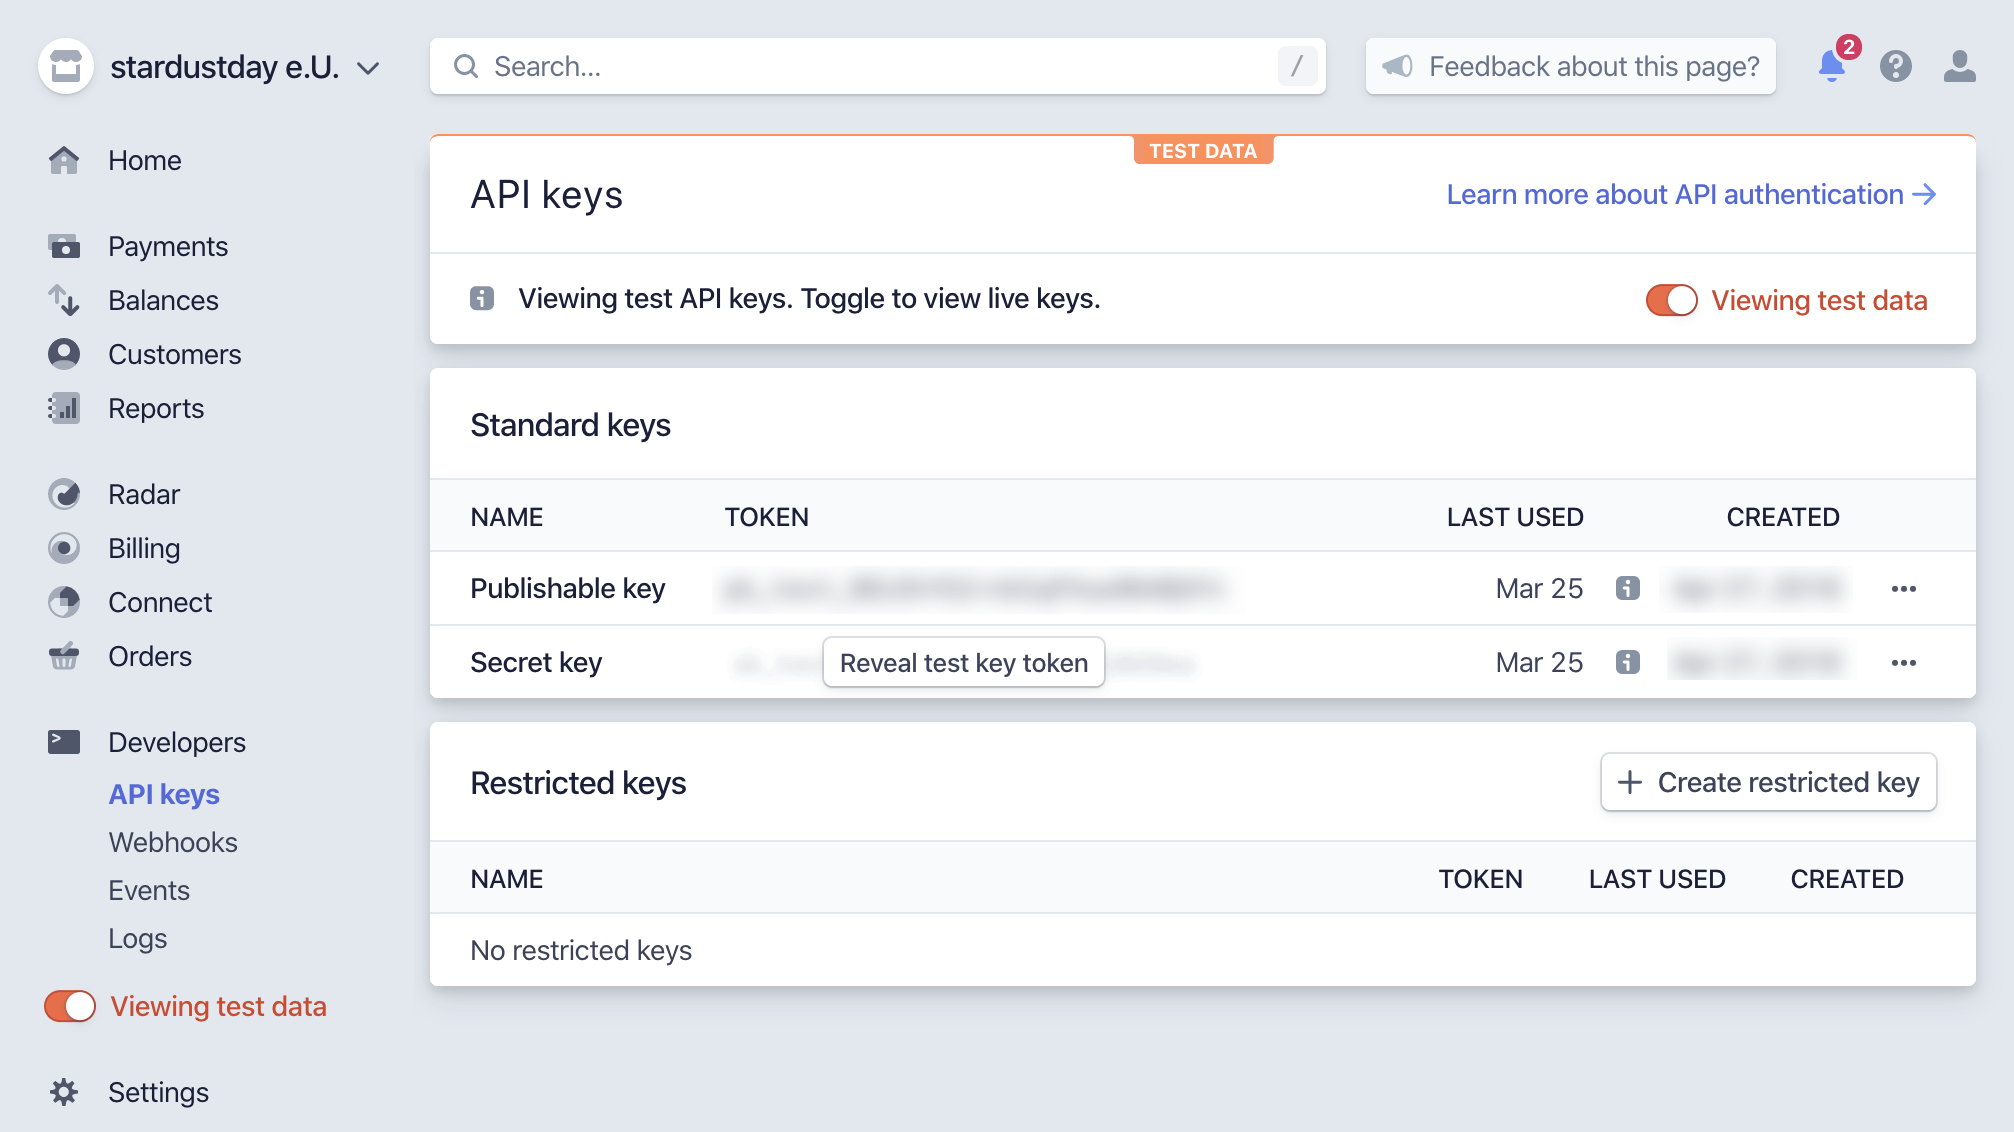Open Payments in sidebar

coord(168,246)
